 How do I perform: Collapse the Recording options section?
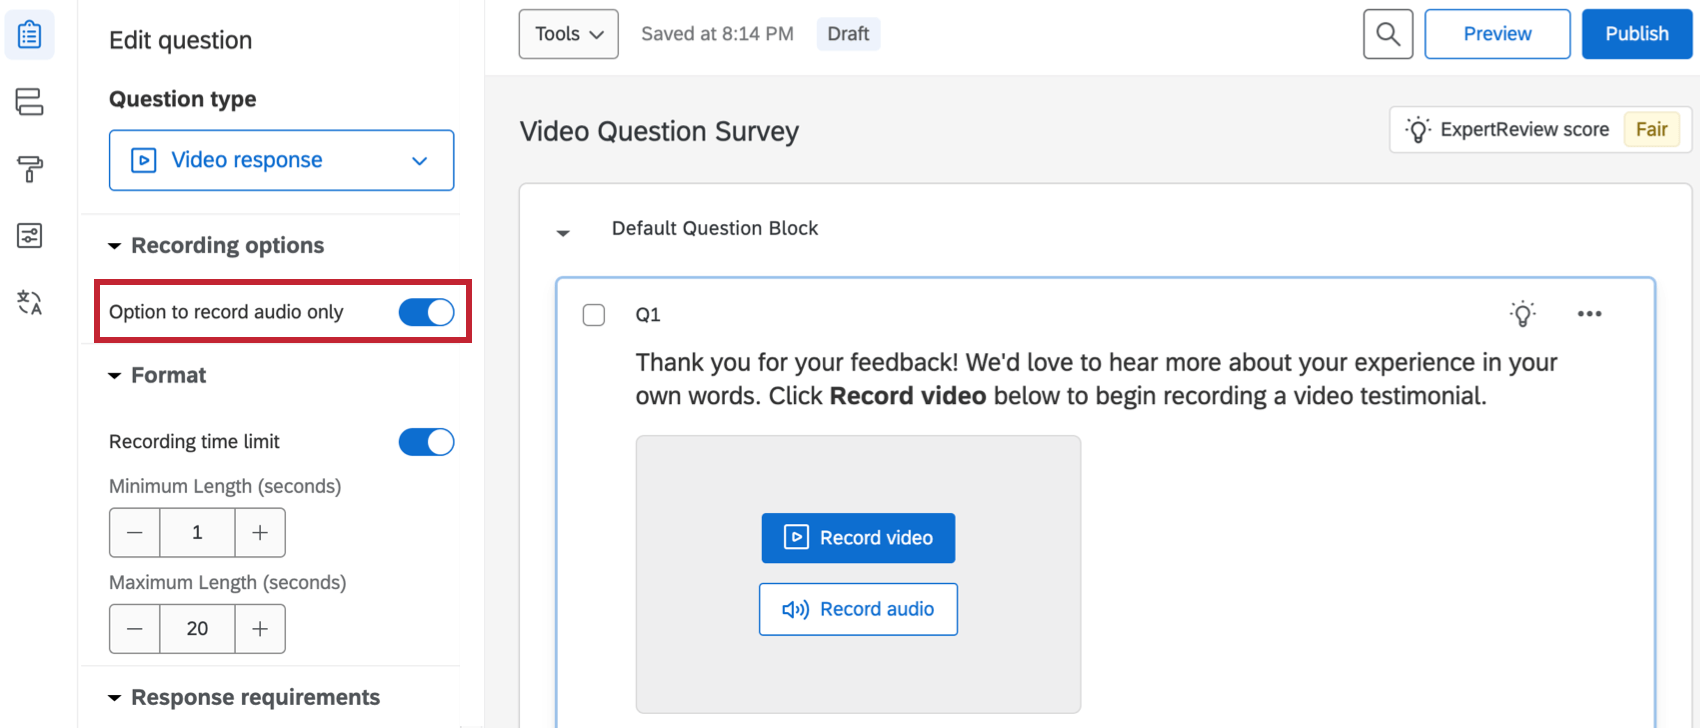(x=115, y=246)
